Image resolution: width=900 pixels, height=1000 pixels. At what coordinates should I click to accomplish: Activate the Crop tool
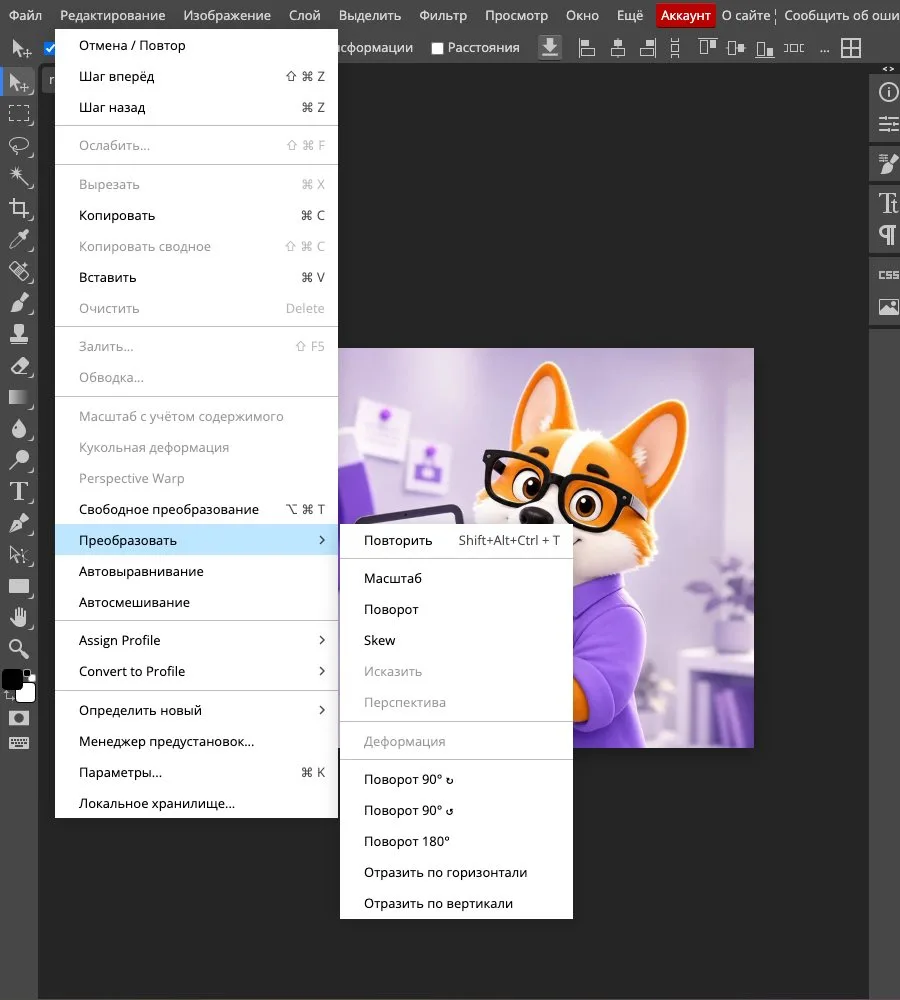[x=19, y=208]
